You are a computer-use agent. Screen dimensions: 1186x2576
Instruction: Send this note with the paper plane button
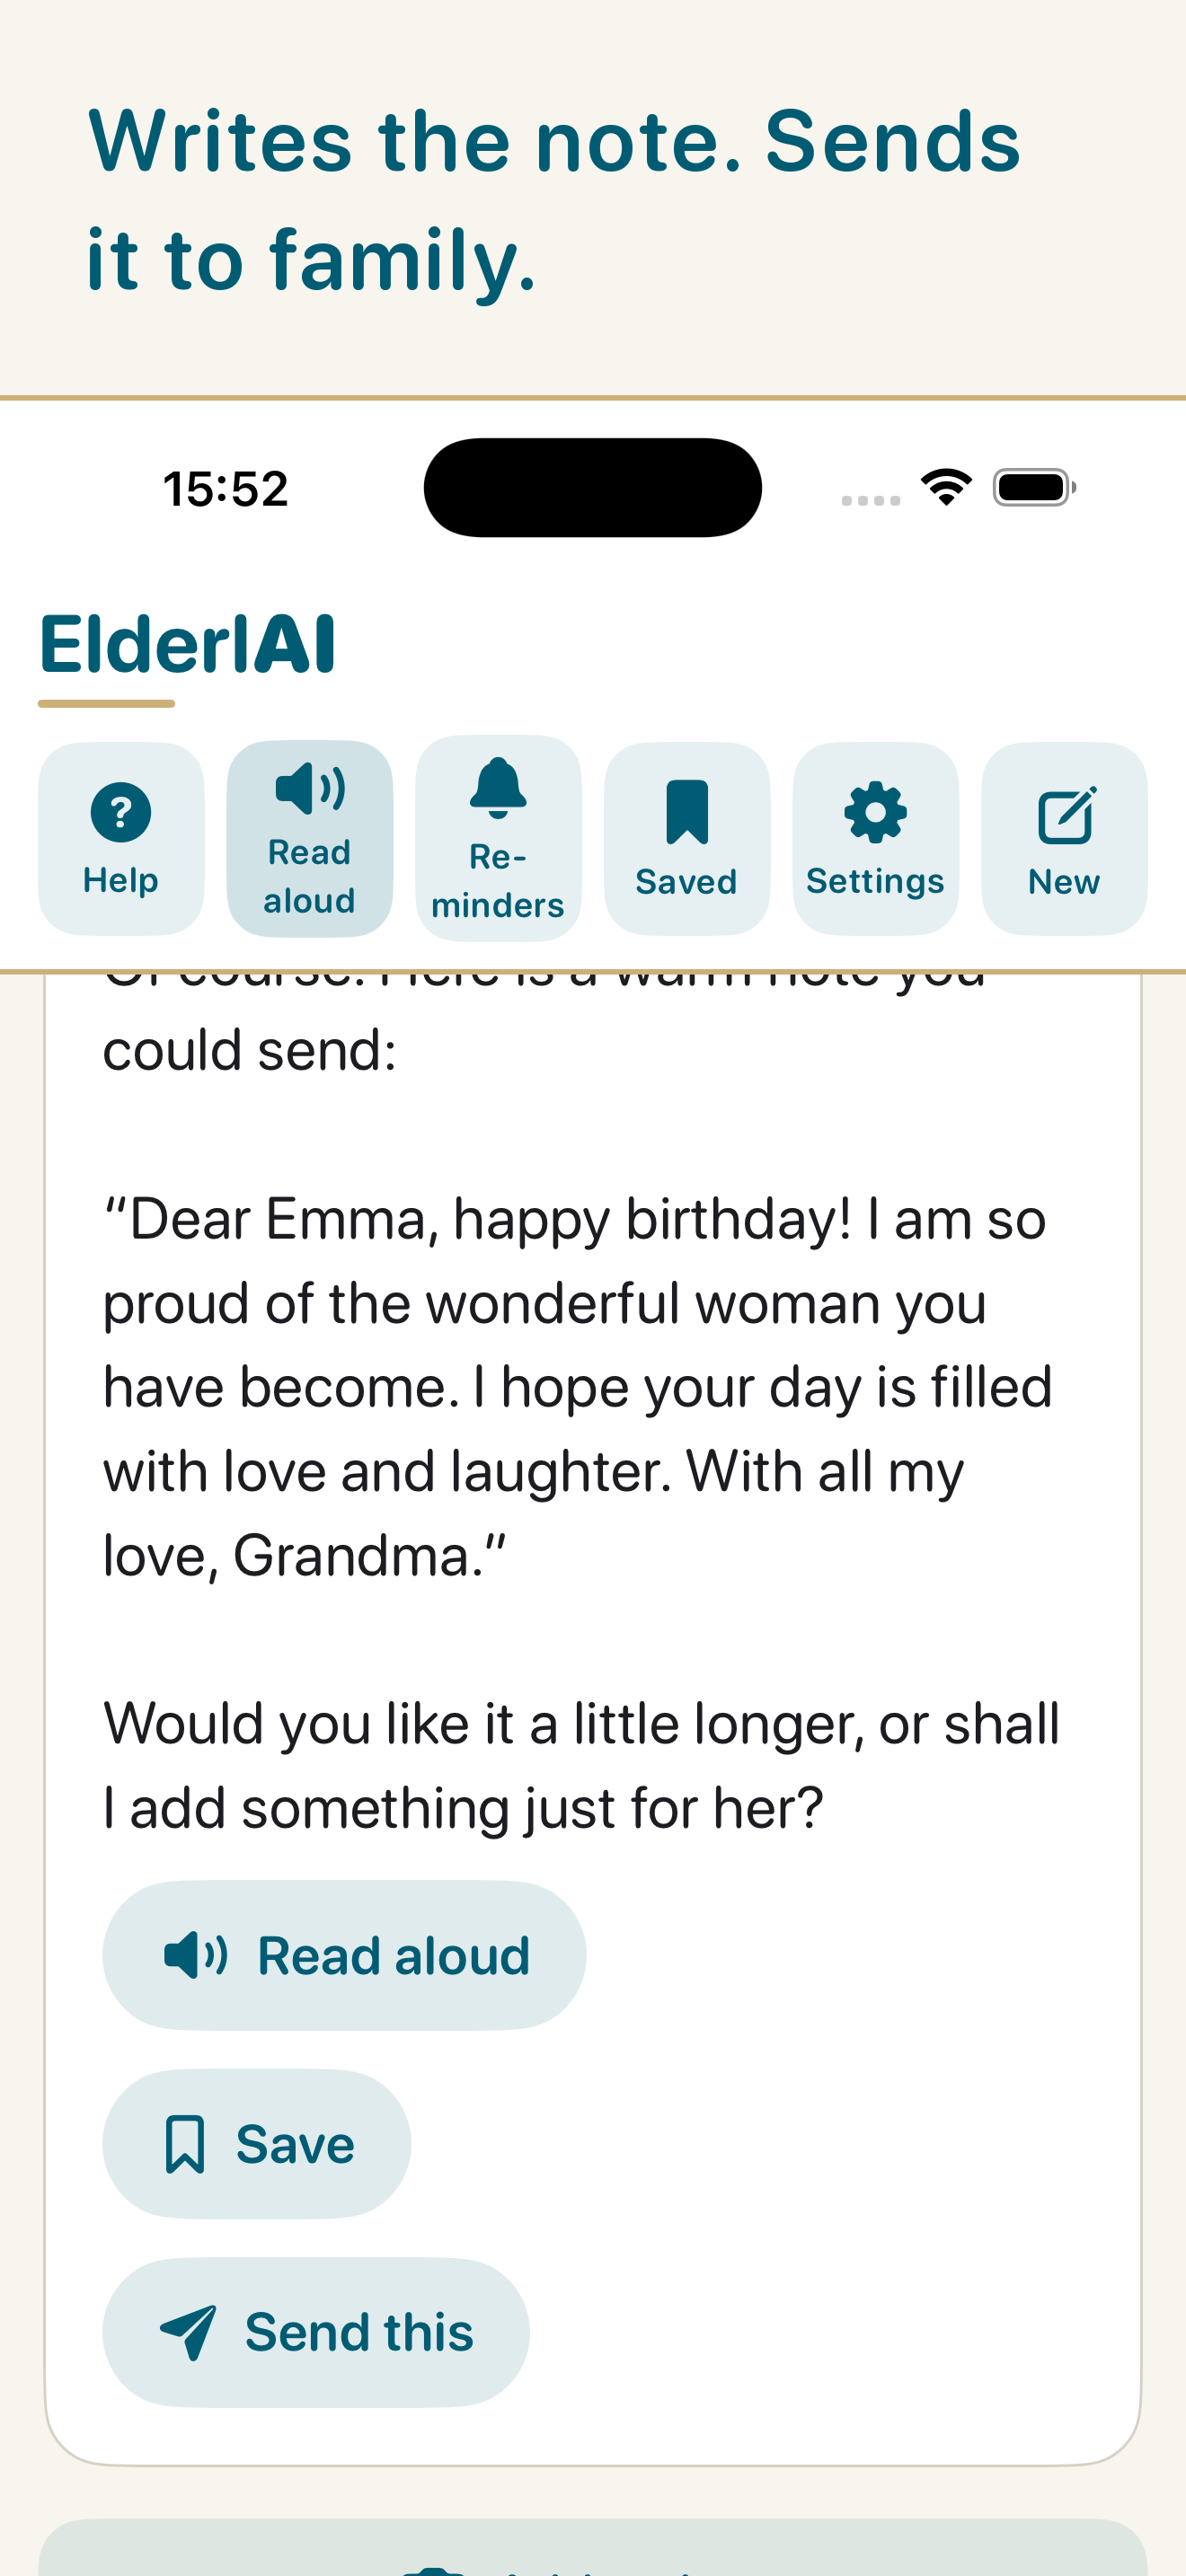pos(316,2332)
